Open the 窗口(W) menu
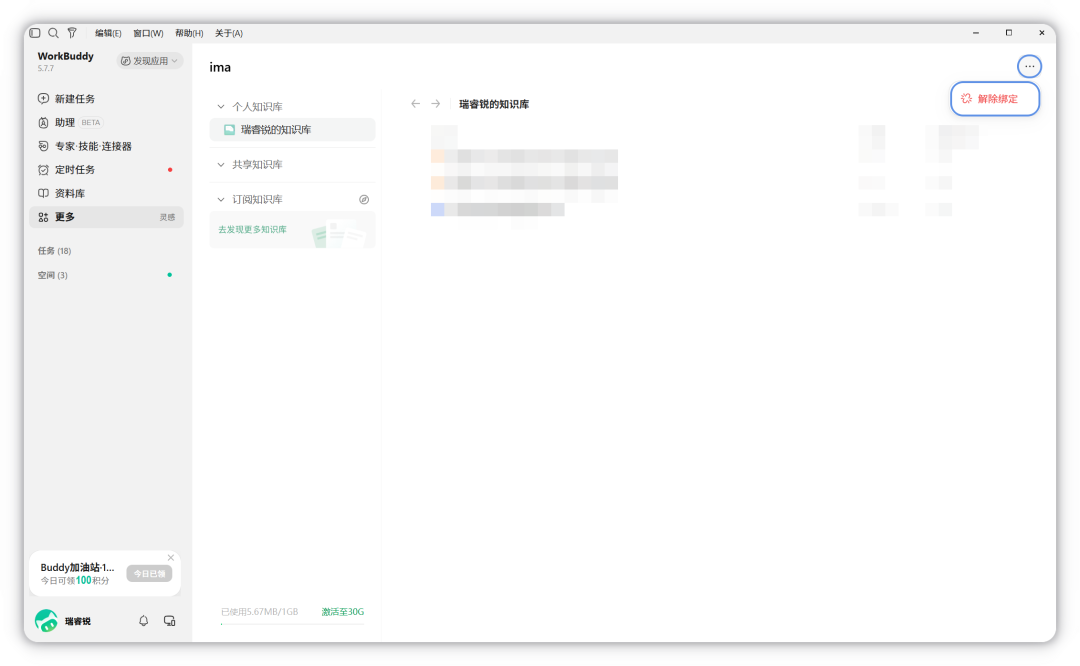 pyautogui.click(x=148, y=33)
